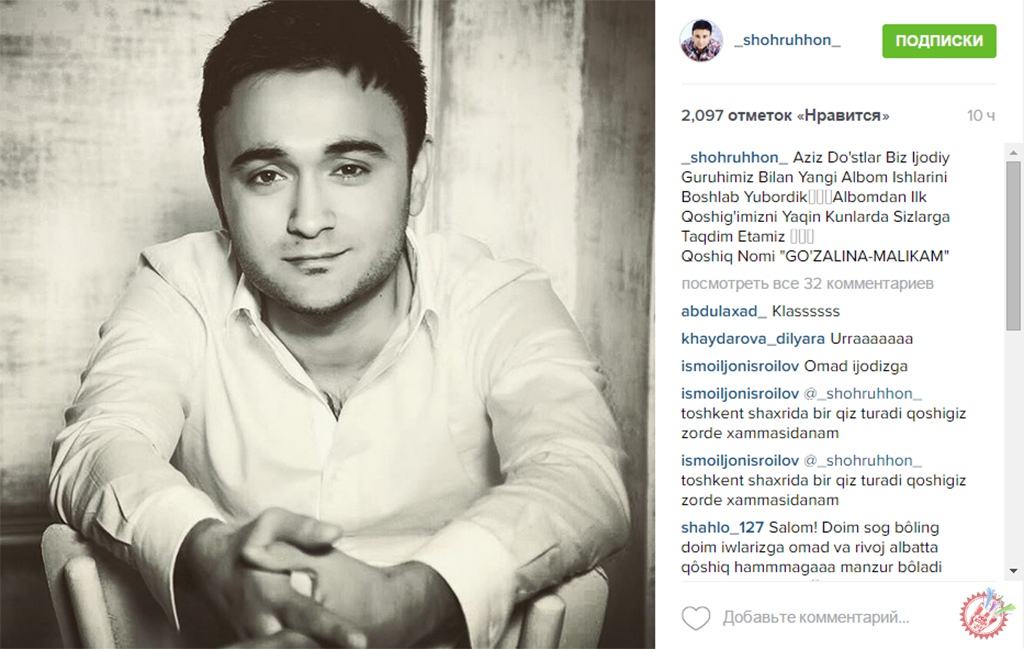Click the watermark badge icon bottom right

(x=985, y=613)
